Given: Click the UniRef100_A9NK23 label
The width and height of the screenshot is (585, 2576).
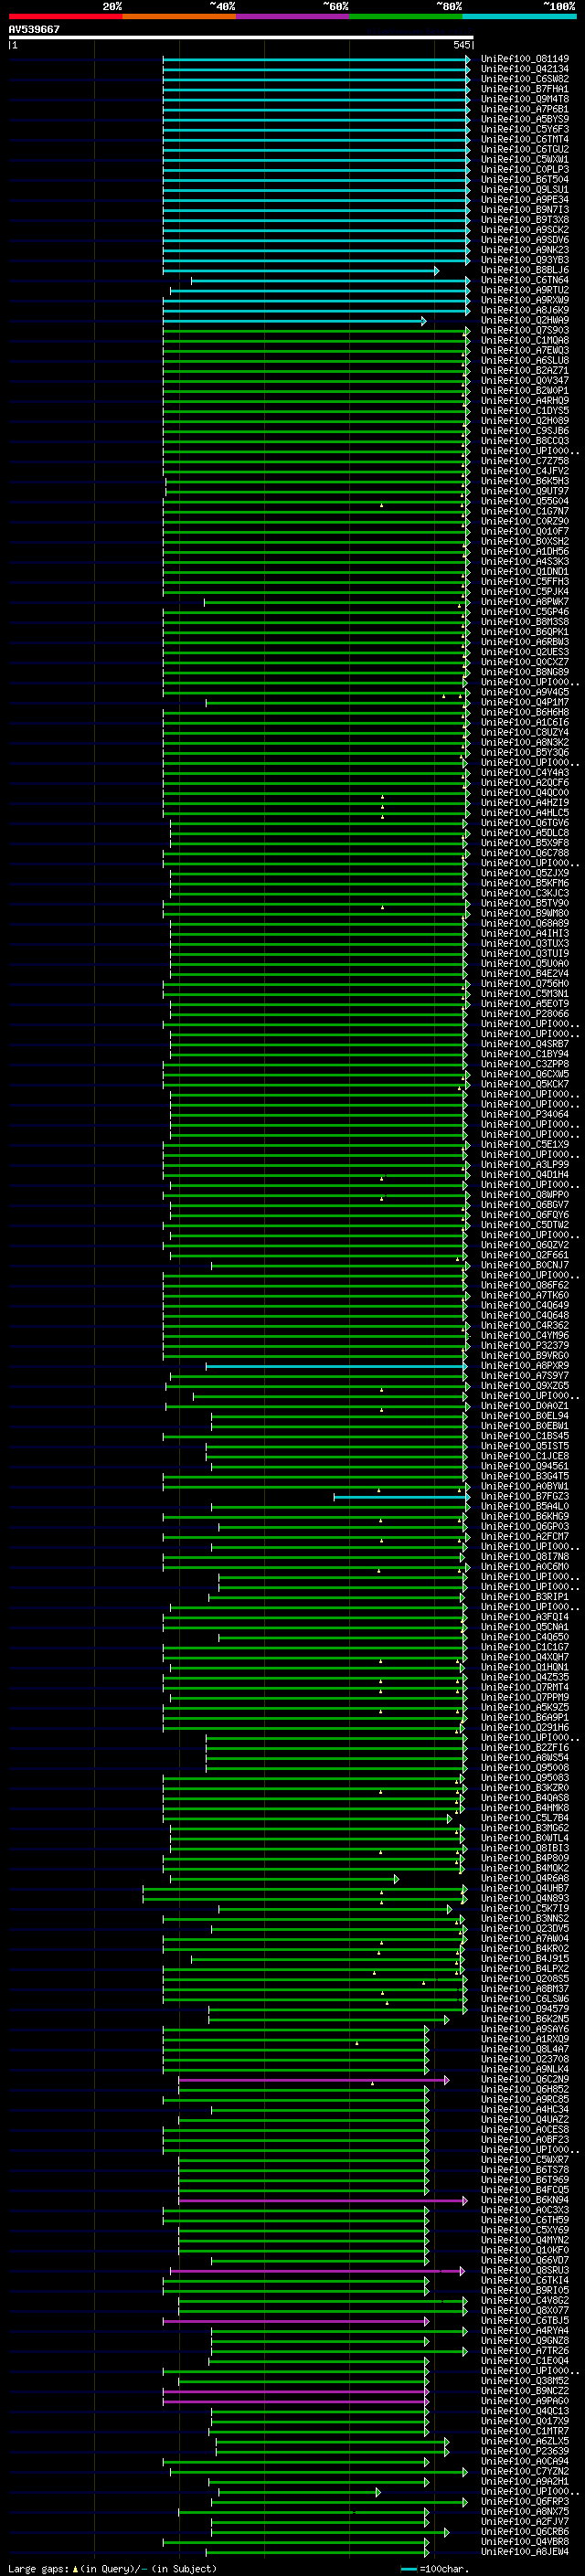Looking at the screenshot, I should tap(525, 250).
